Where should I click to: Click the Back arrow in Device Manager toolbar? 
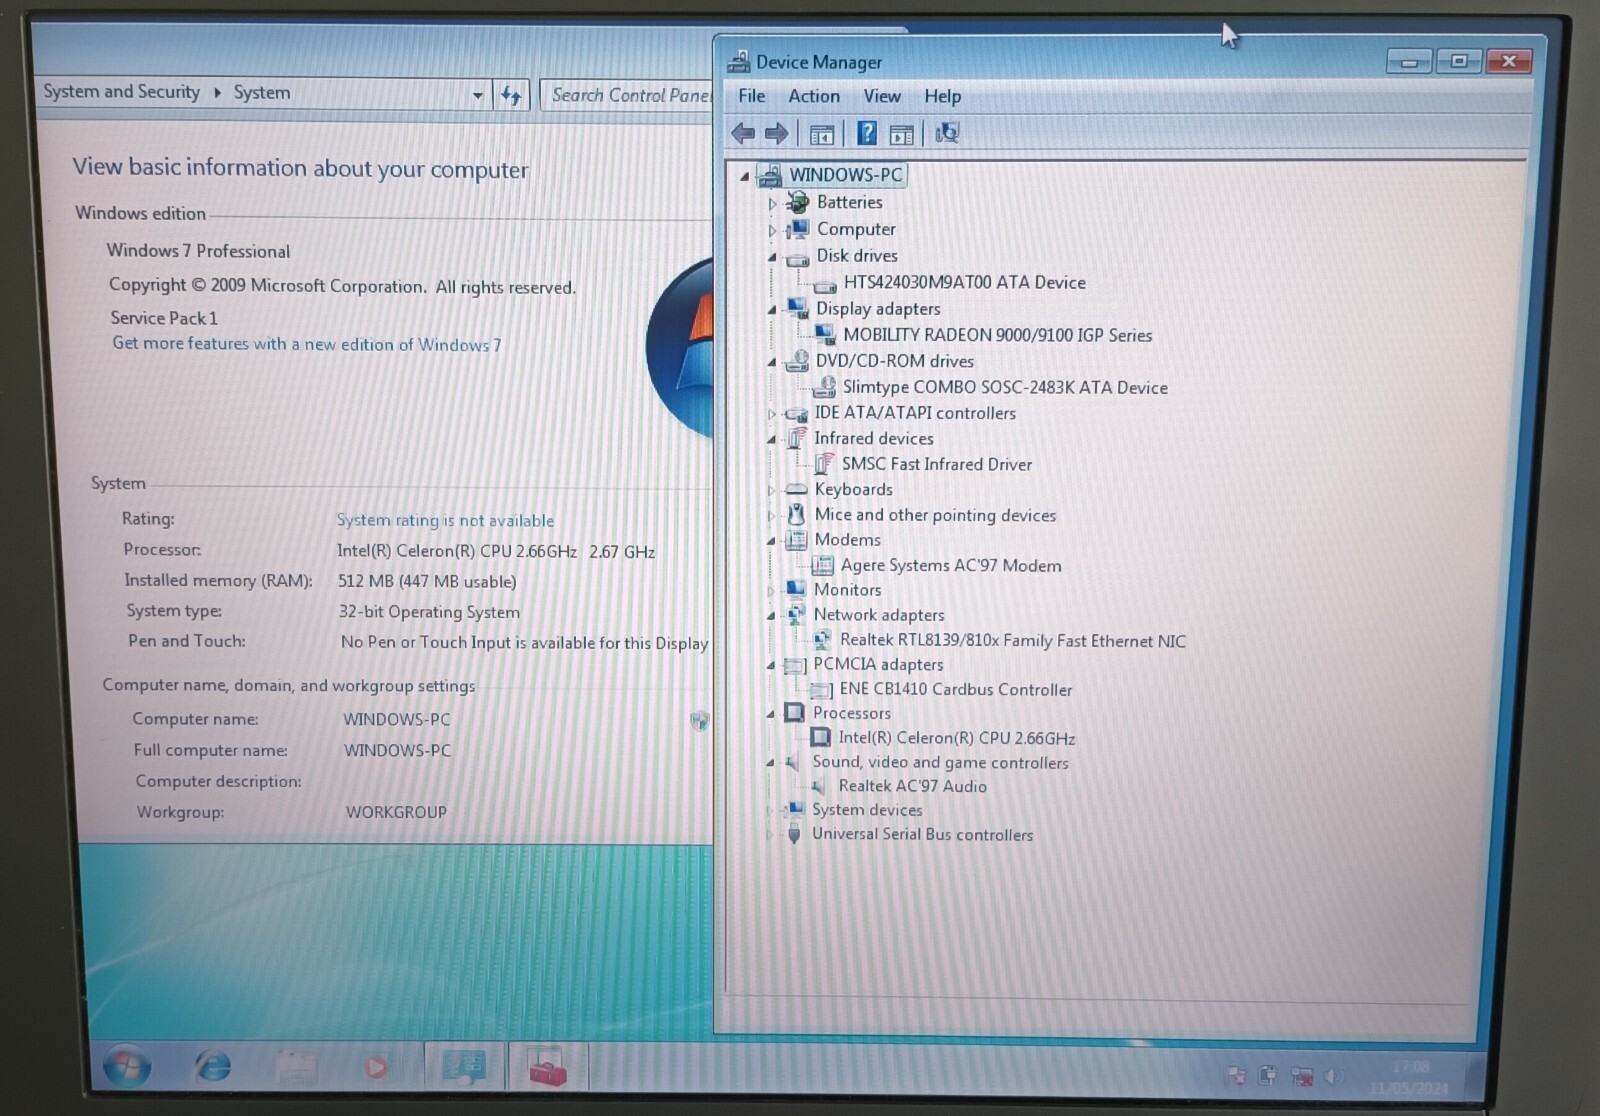coord(743,133)
